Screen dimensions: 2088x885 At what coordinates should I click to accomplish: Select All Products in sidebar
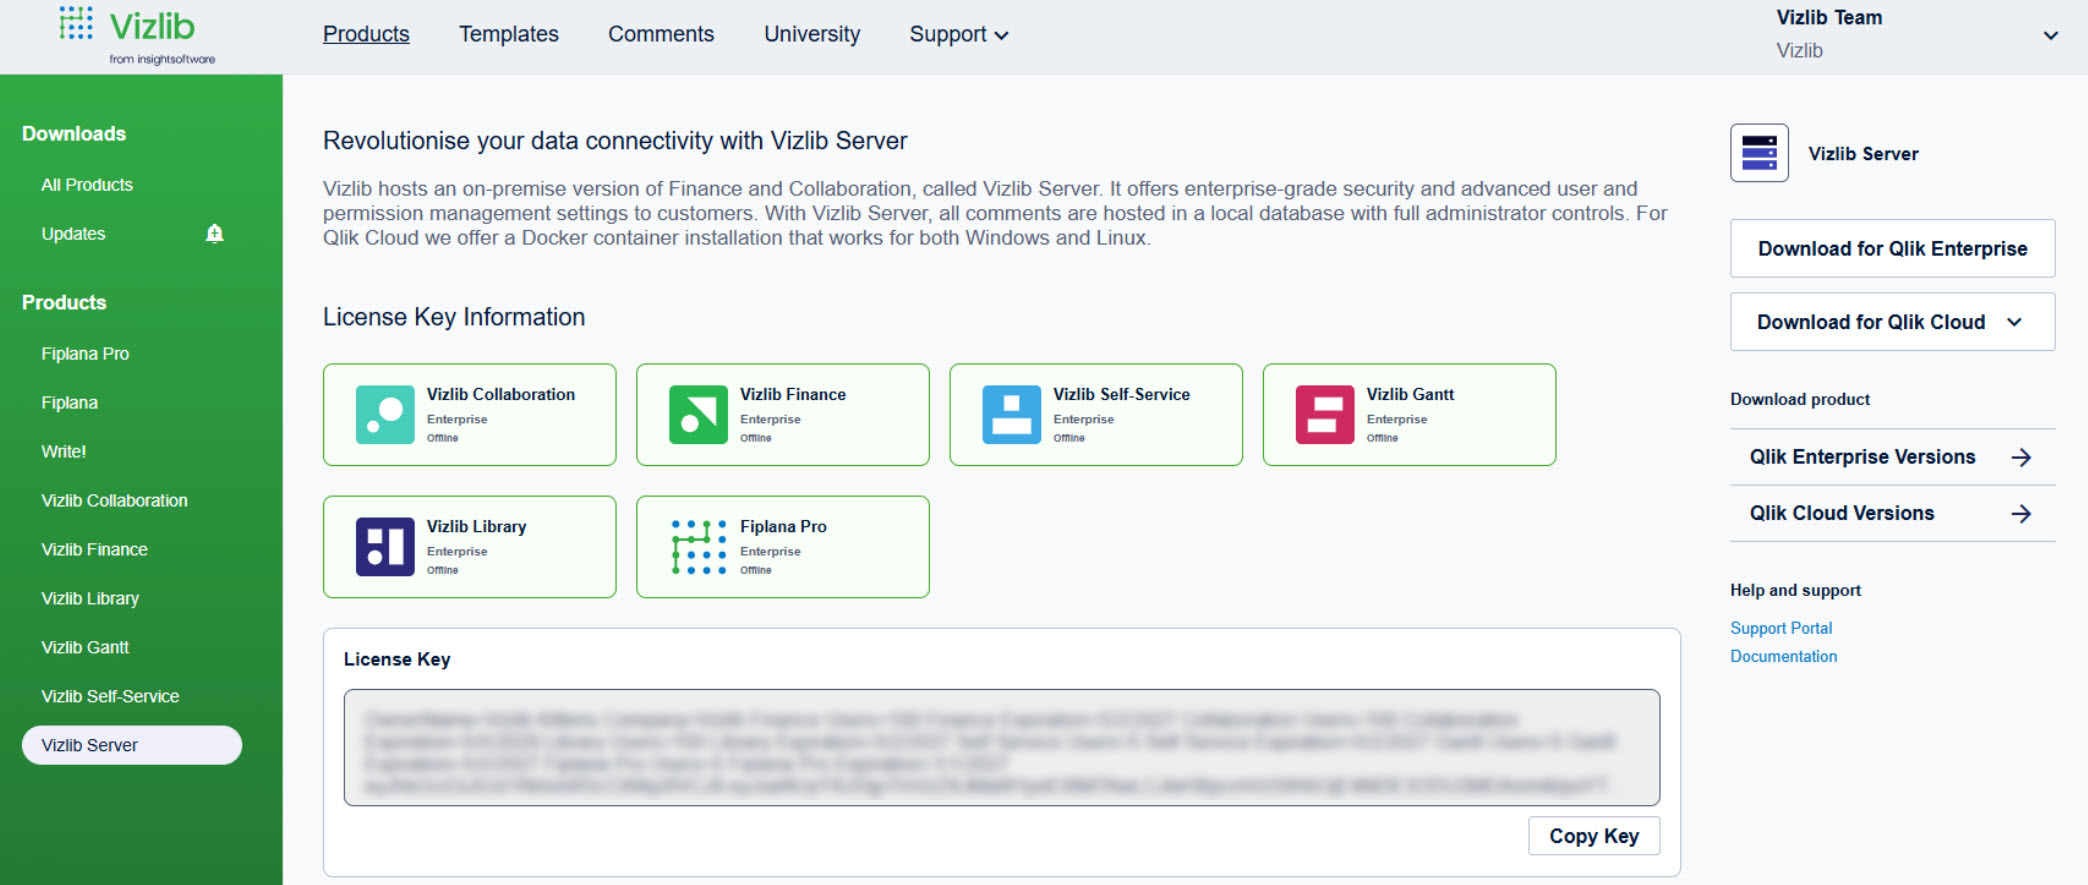(x=87, y=185)
